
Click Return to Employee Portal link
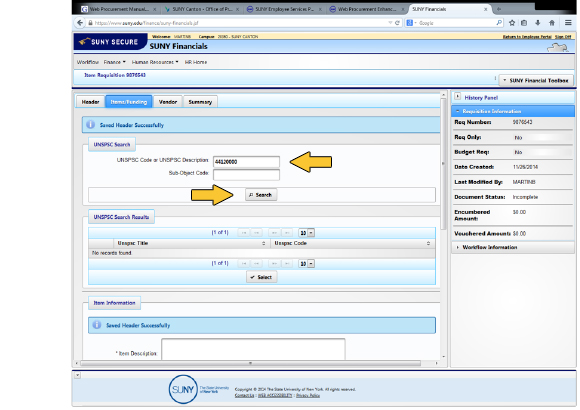point(527,37)
